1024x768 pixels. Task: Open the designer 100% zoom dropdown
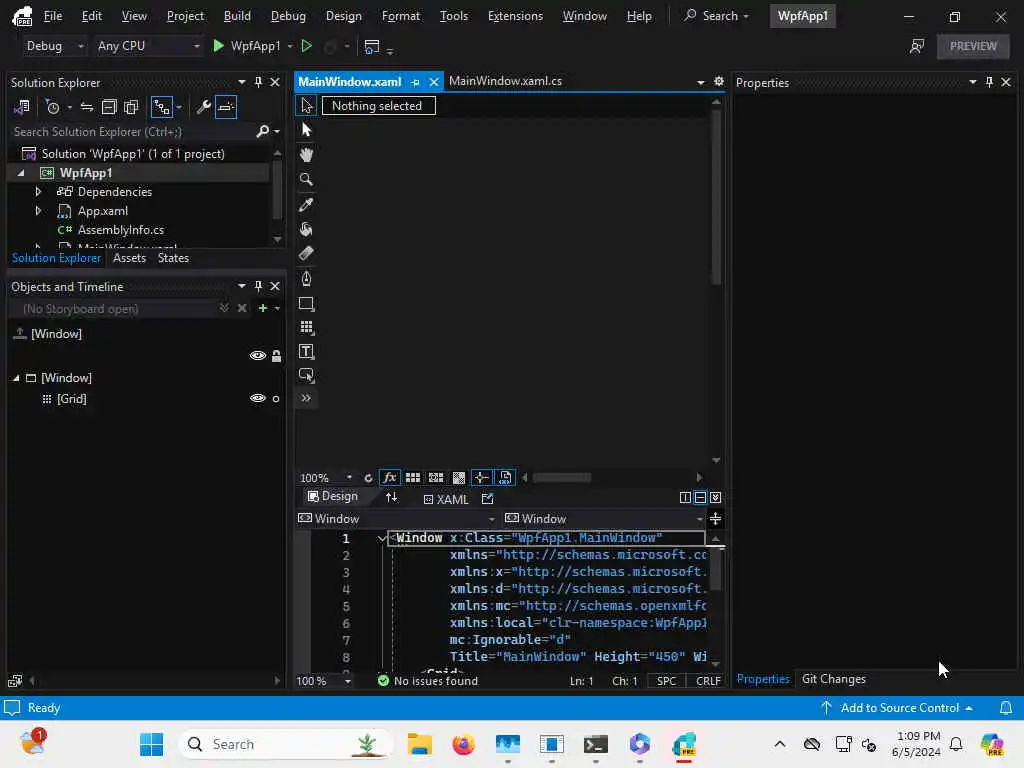click(349, 478)
